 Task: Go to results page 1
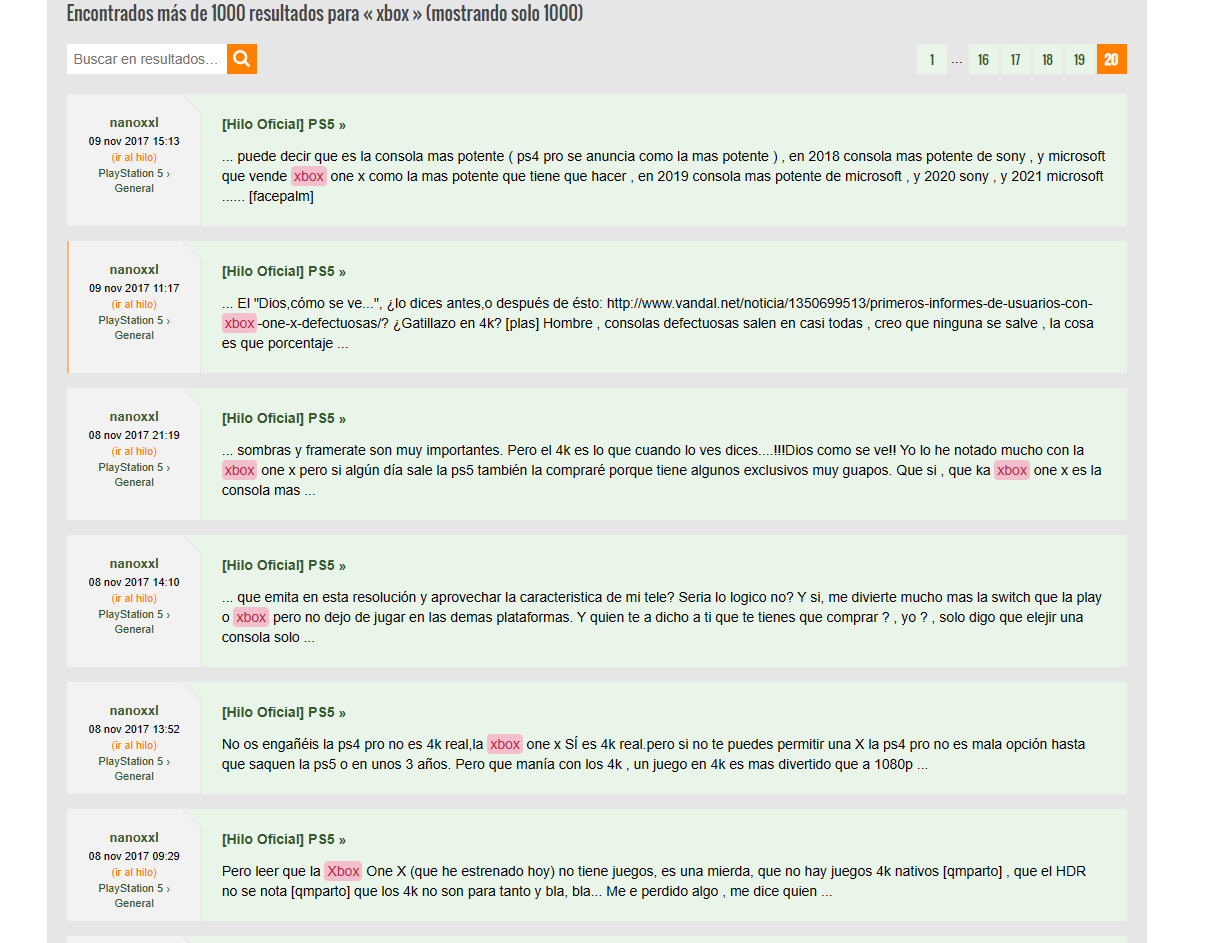coord(932,59)
